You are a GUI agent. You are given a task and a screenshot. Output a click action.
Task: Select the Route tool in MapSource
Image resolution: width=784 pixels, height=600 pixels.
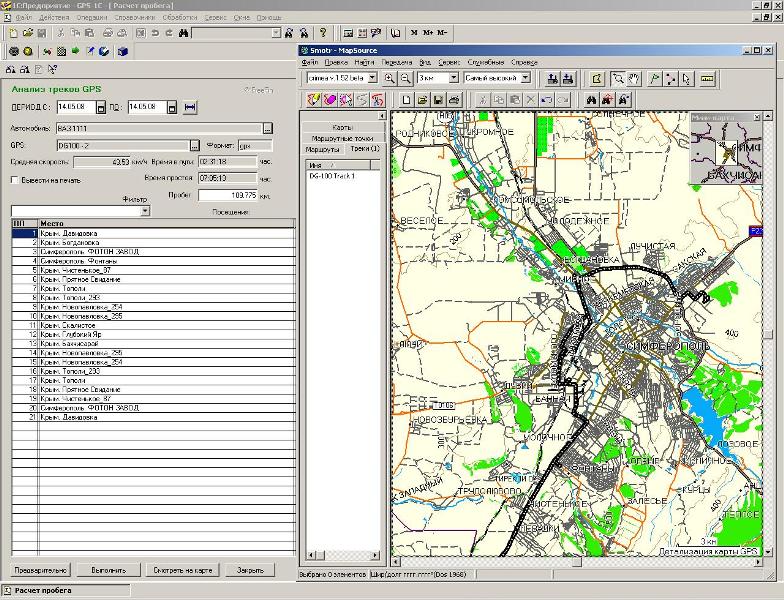click(670, 78)
